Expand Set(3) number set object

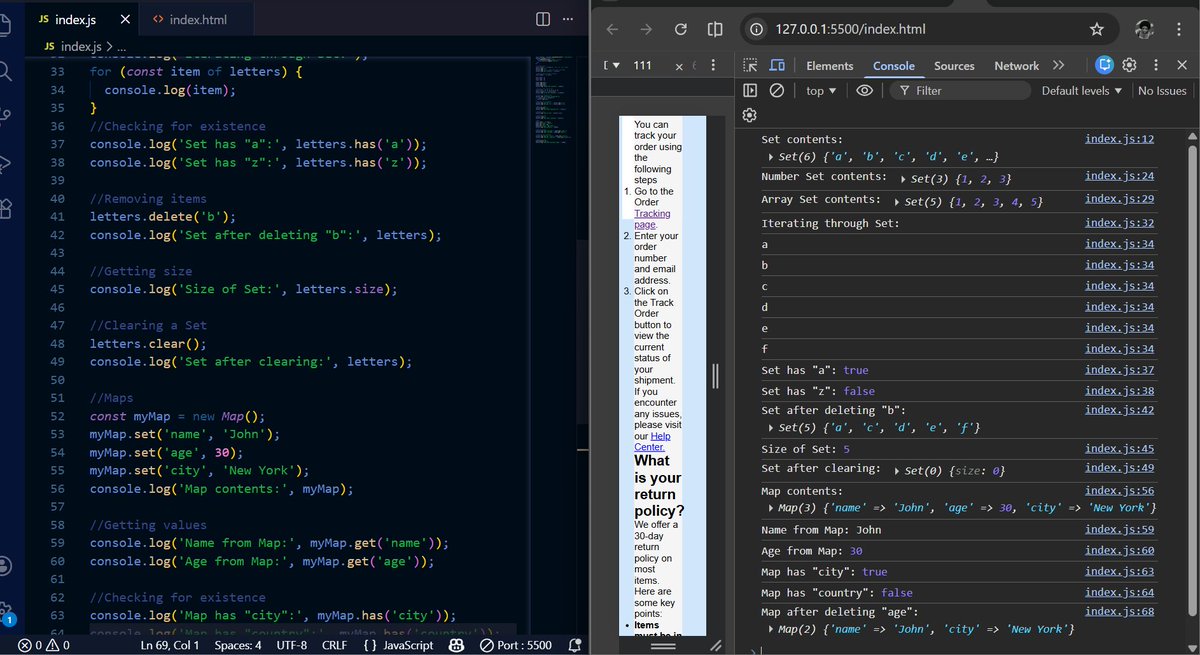click(x=903, y=179)
